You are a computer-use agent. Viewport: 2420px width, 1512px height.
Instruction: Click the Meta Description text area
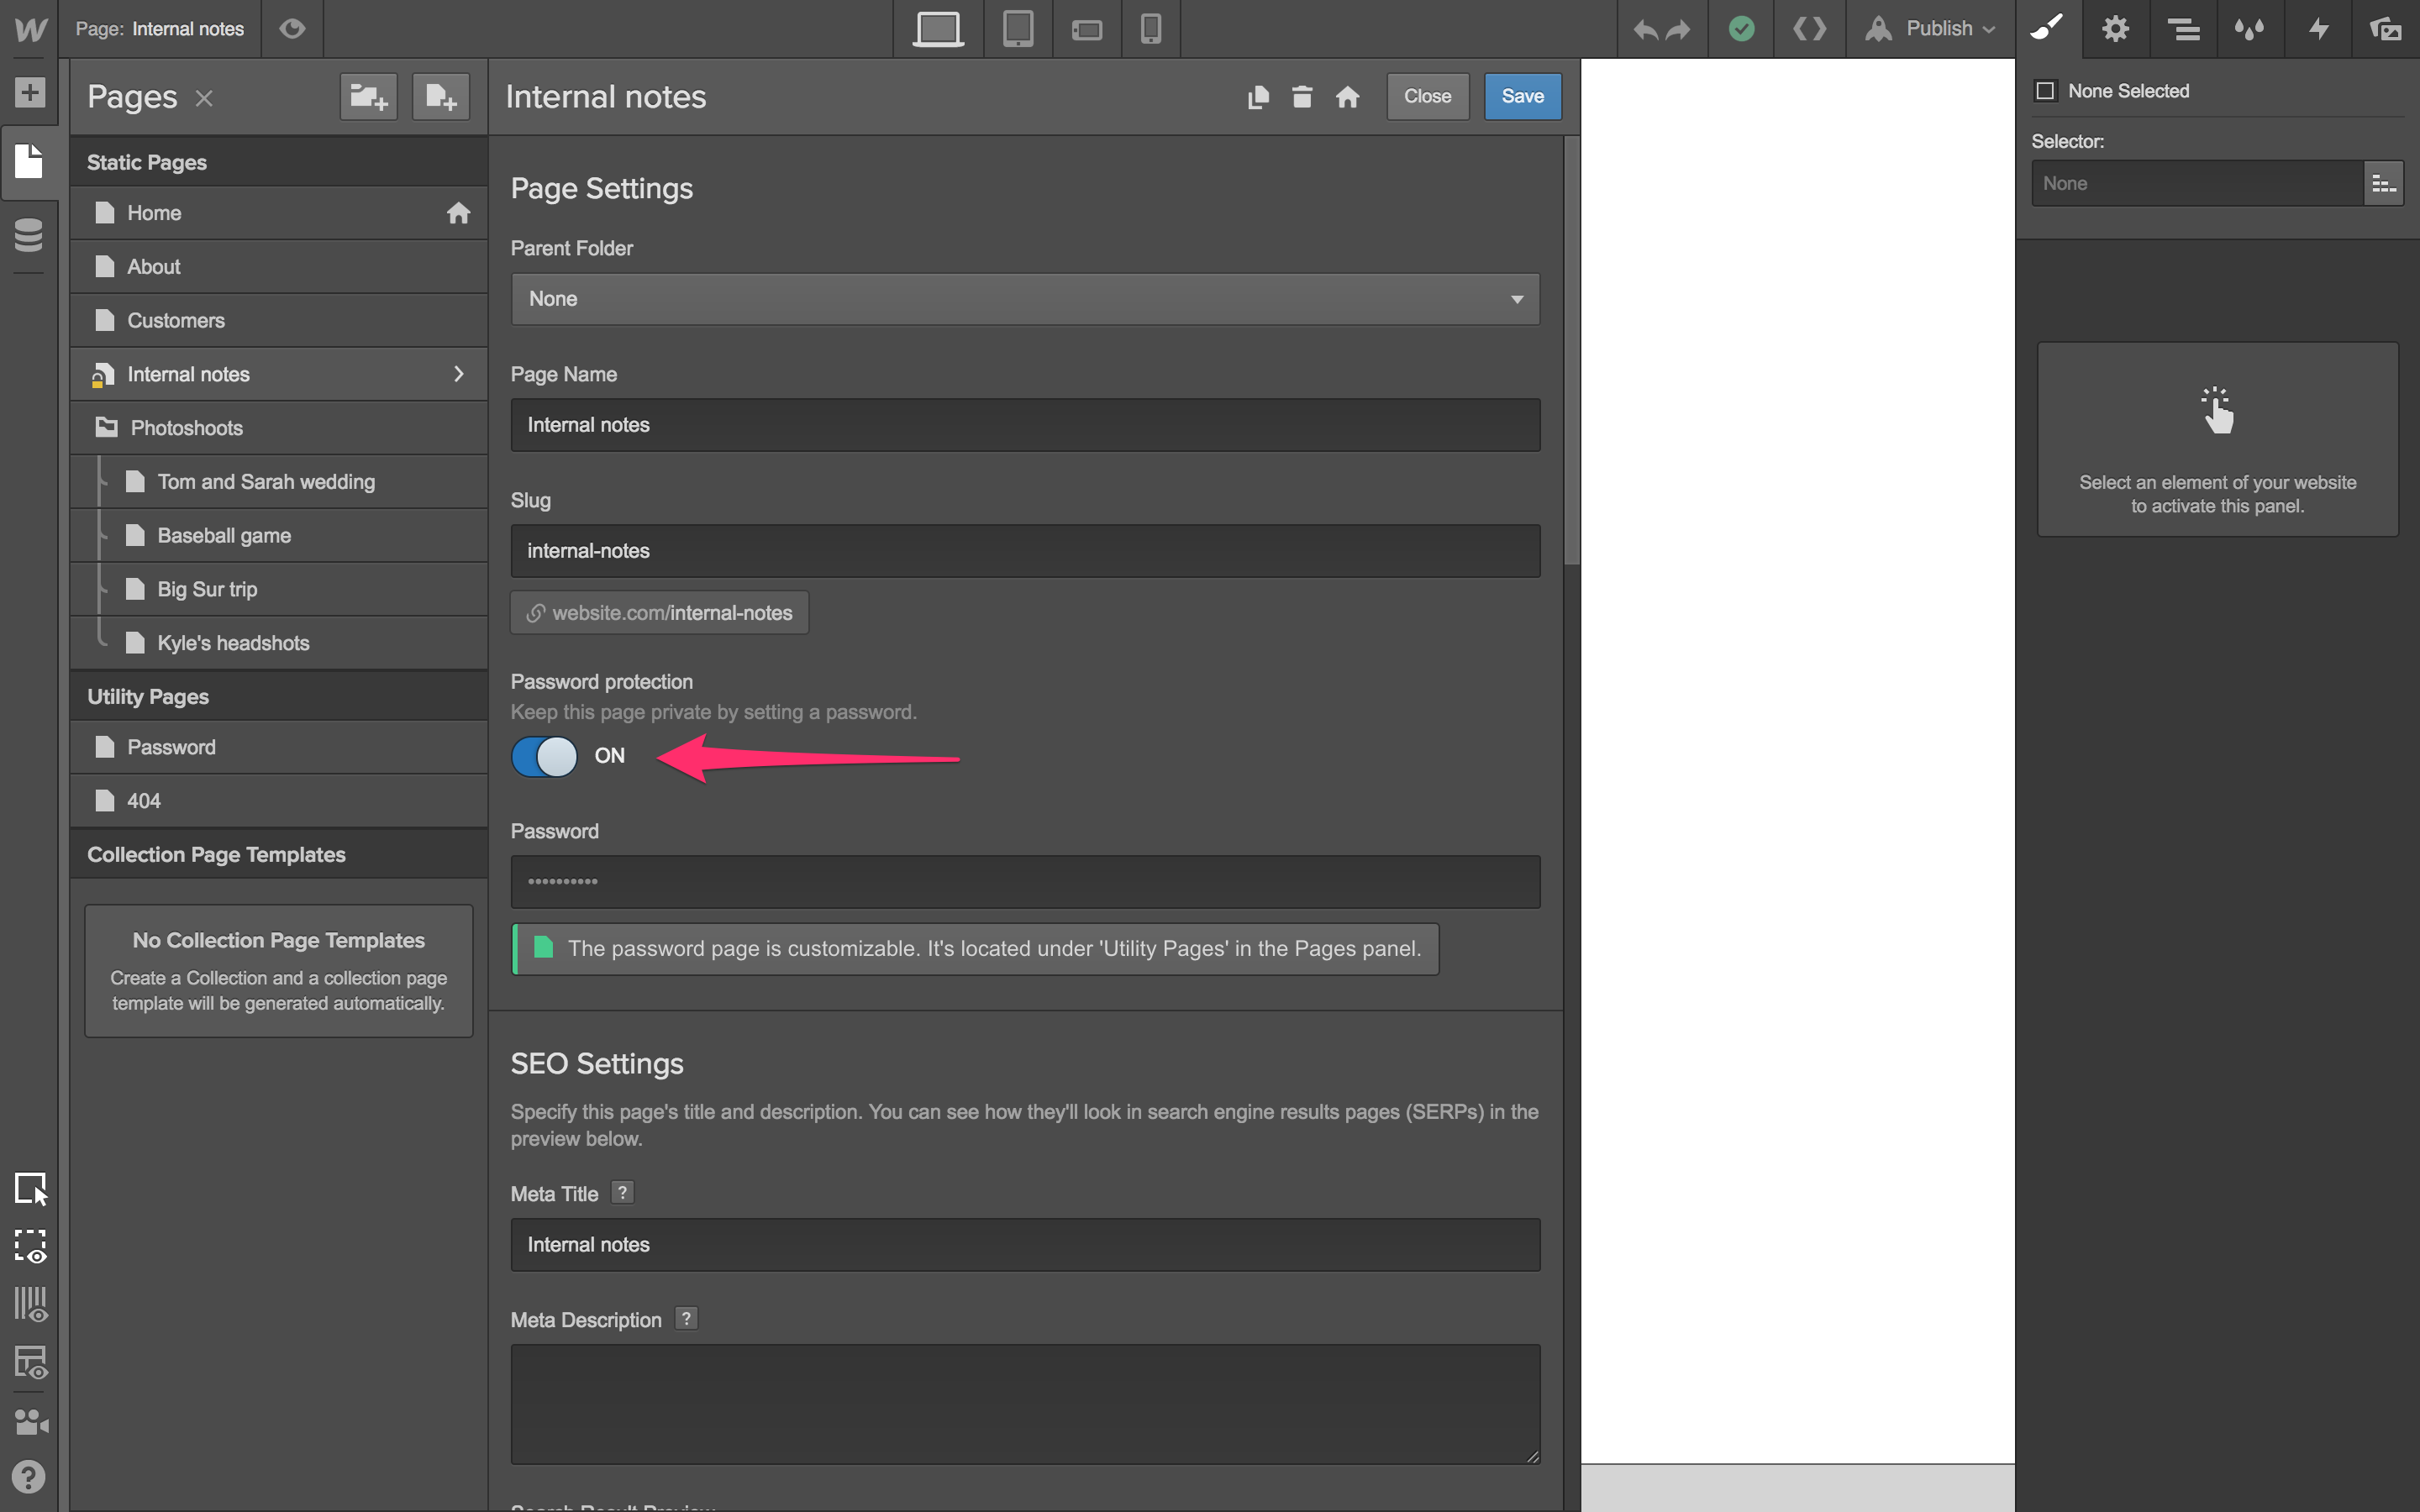tap(1024, 1403)
